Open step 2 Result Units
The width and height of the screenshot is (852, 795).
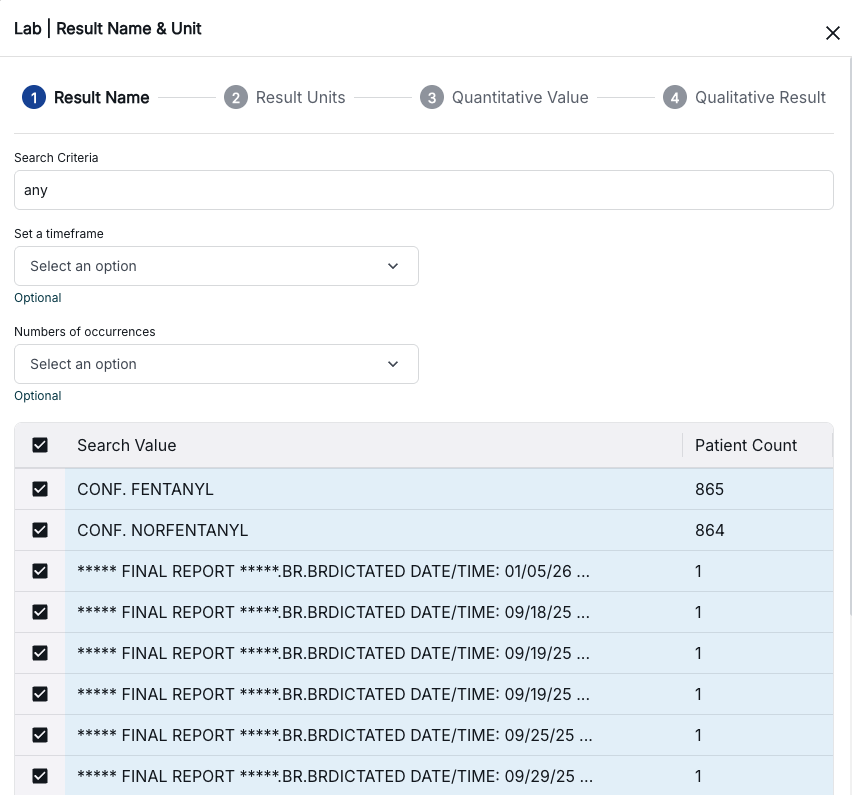coord(285,97)
